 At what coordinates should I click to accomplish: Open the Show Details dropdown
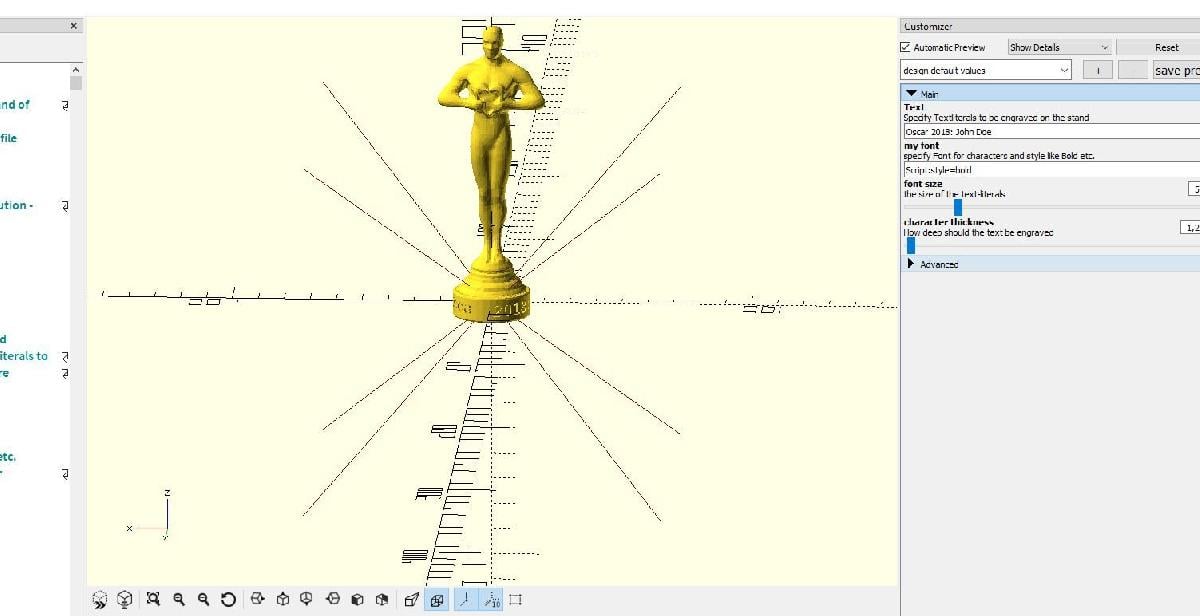pyautogui.click(x=1059, y=47)
